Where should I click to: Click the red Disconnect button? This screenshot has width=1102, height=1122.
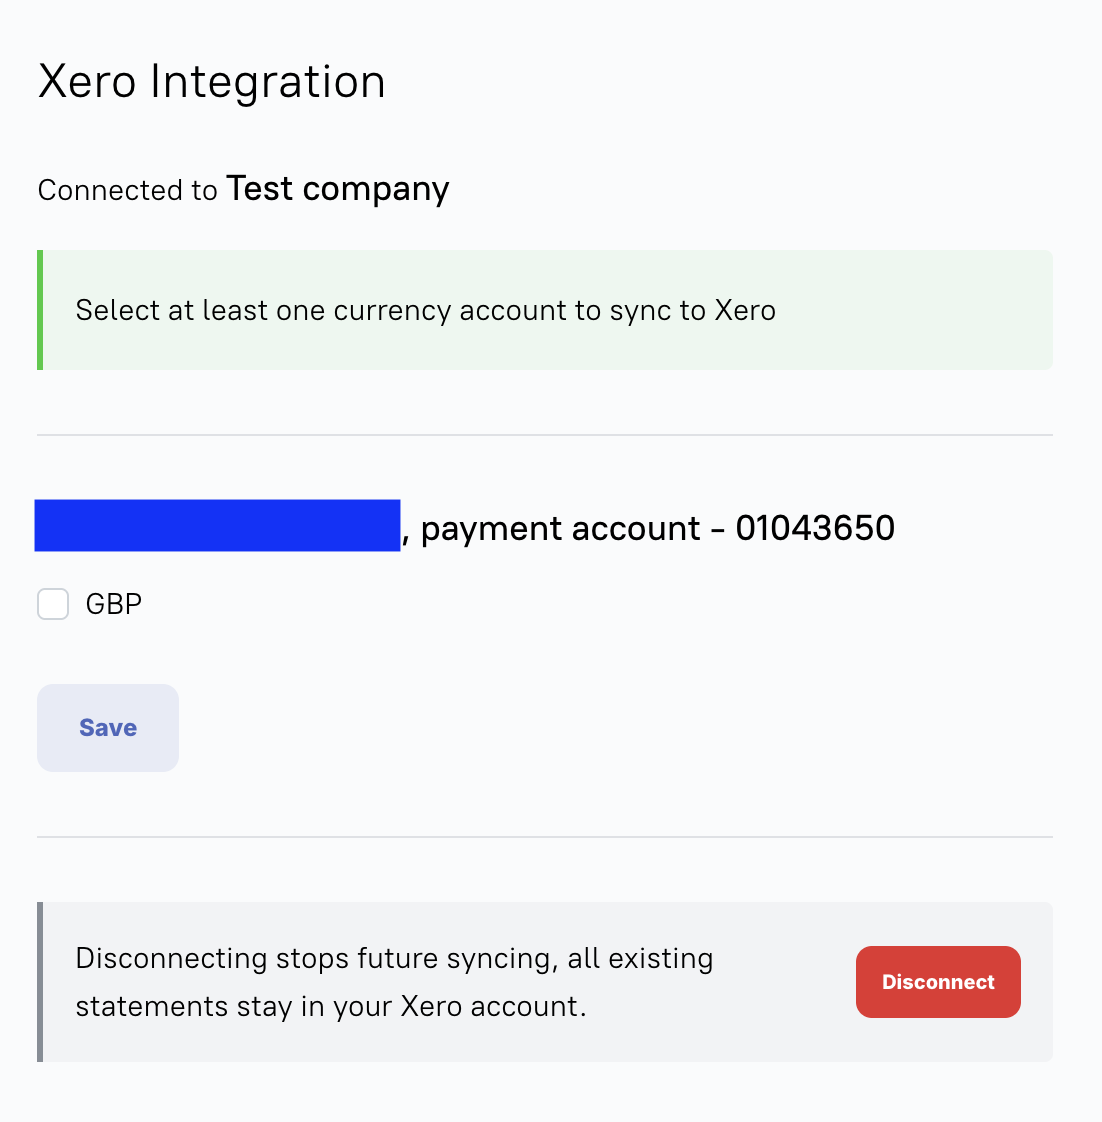click(x=938, y=982)
